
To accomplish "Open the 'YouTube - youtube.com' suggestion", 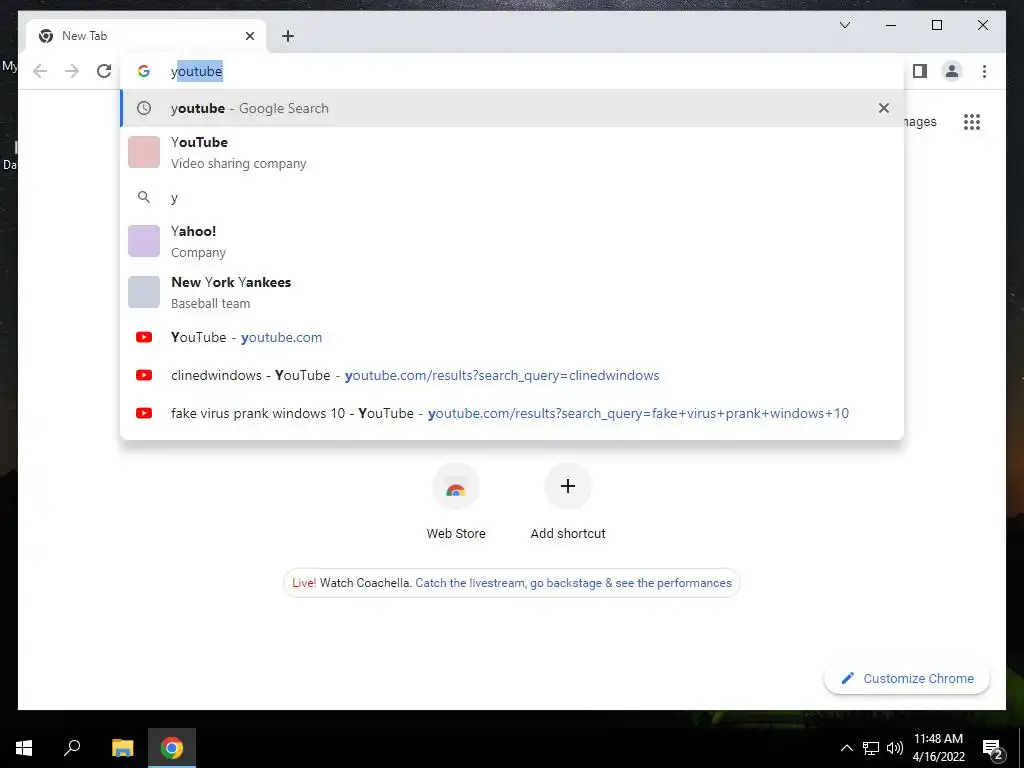I will coord(512,338).
